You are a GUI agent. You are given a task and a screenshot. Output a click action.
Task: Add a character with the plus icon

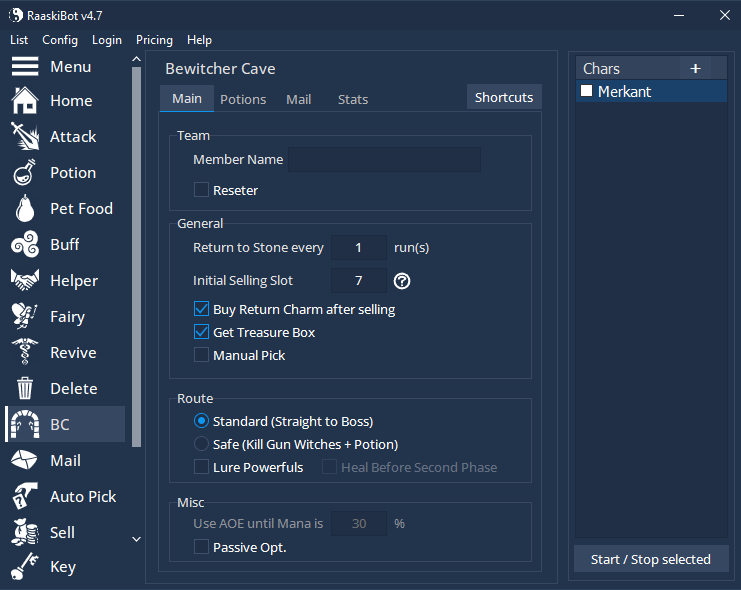coord(695,69)
